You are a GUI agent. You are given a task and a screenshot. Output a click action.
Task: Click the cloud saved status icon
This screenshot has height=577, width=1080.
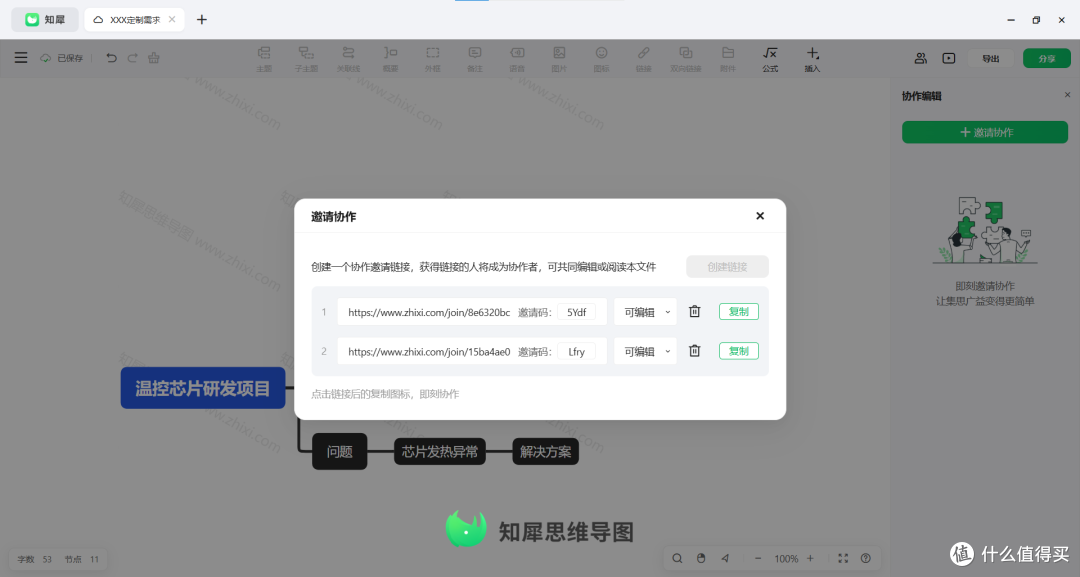pos(45,58)
